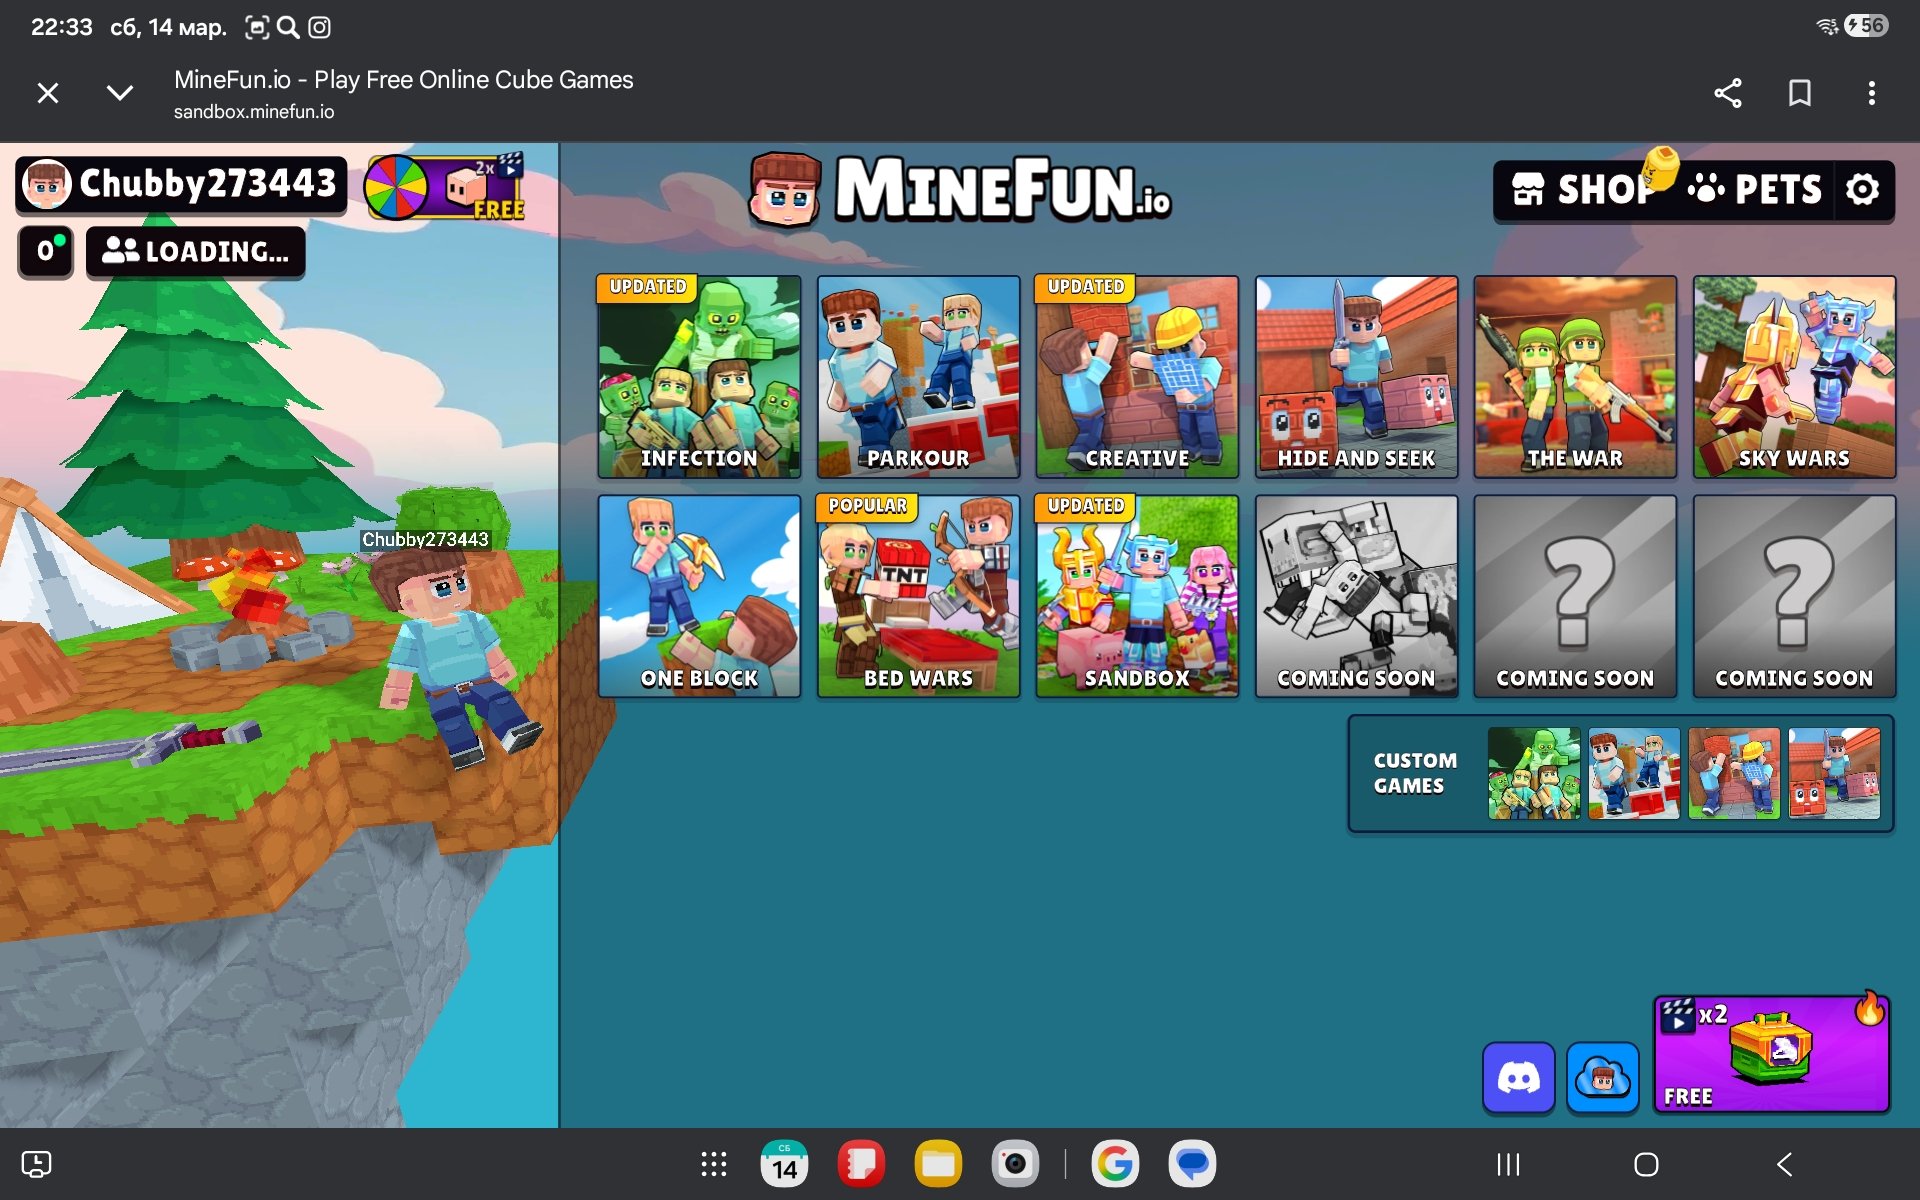The width and height of the screenshot is (1920, 1200).
Task: Open the camera app in taskbar
Action: 1015,1164
